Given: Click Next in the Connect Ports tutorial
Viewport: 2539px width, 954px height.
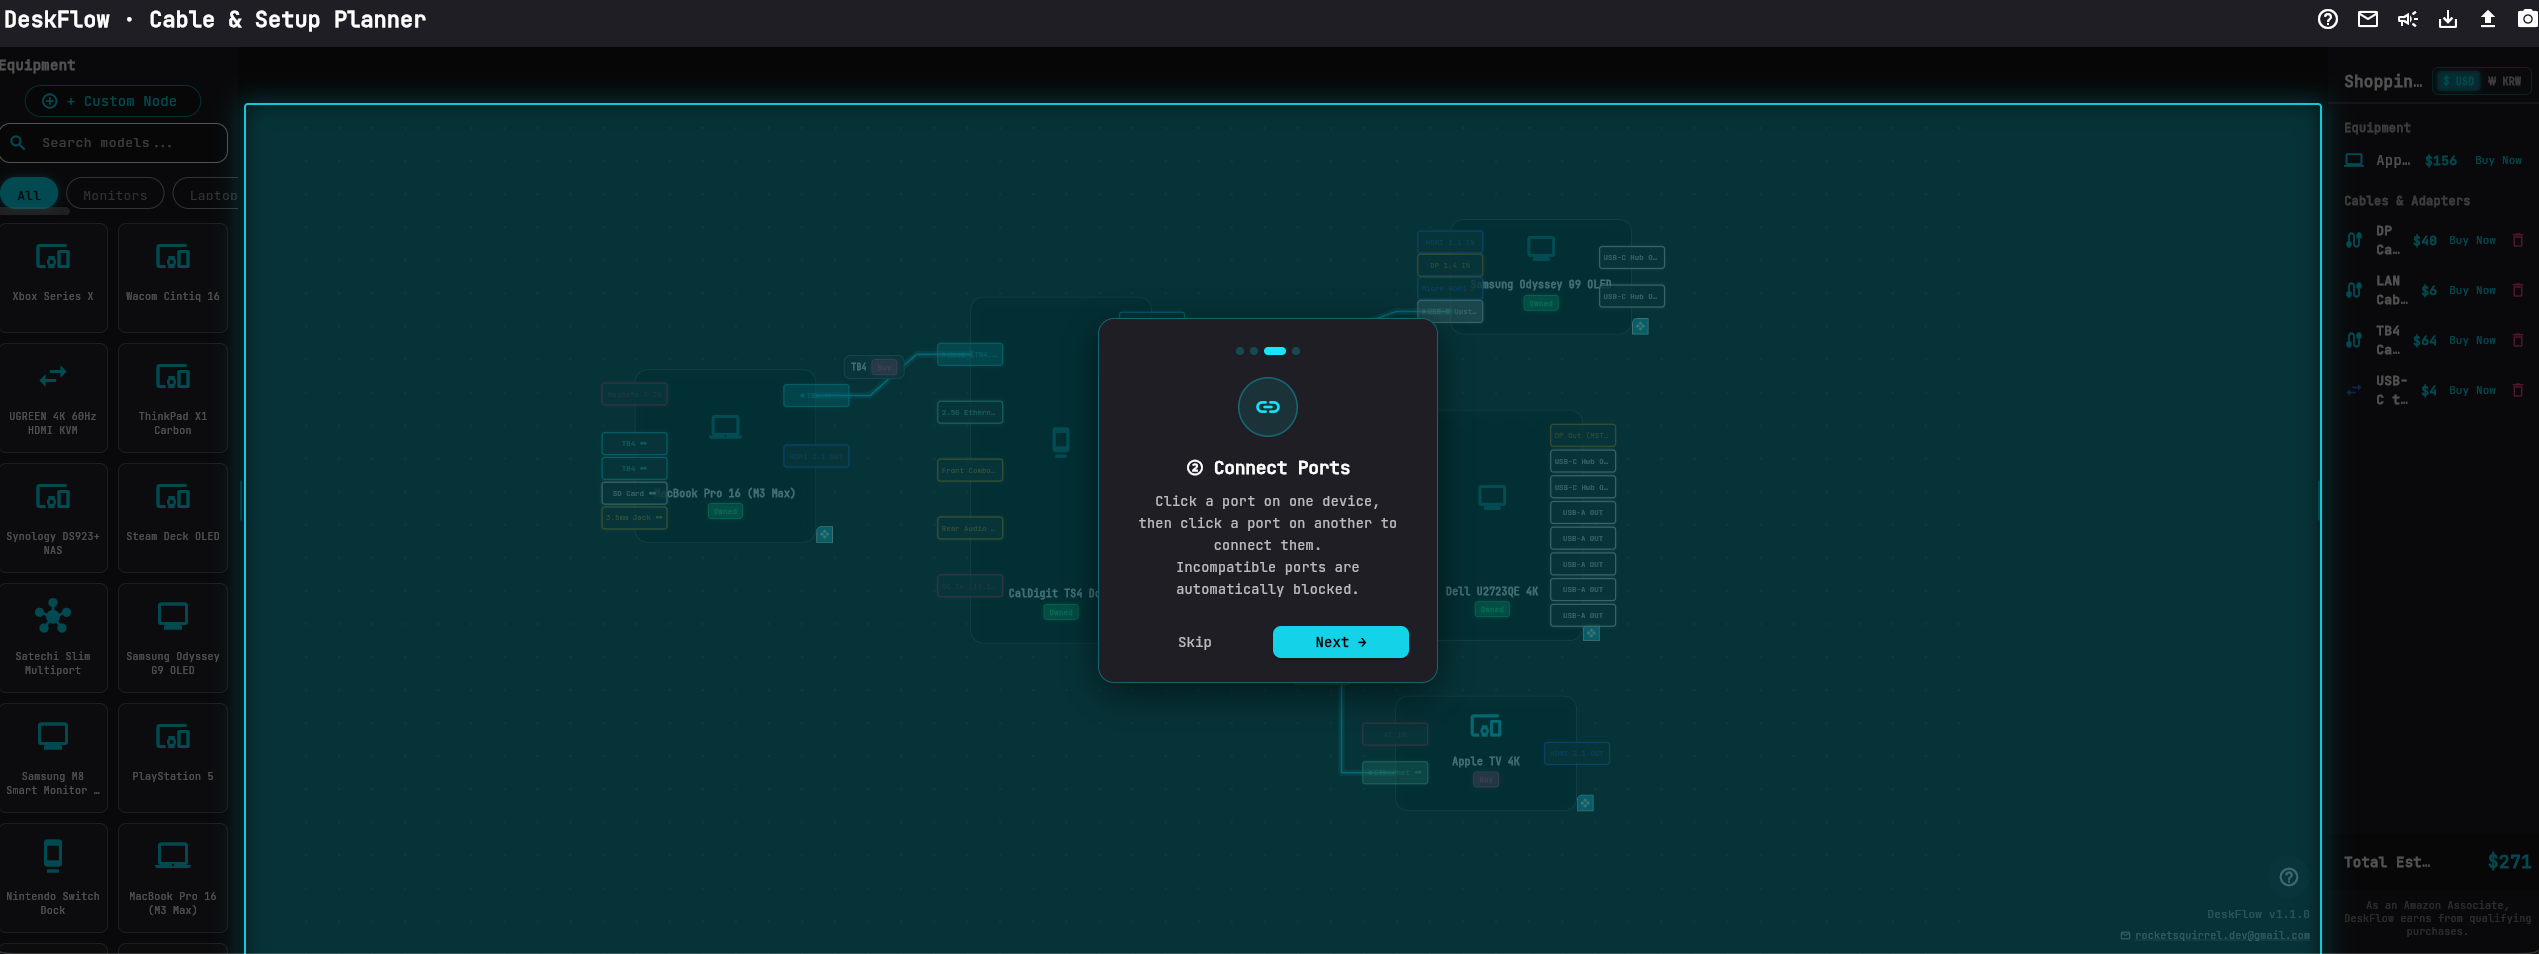Looking at the screenshot, I should coord(1340,641).
